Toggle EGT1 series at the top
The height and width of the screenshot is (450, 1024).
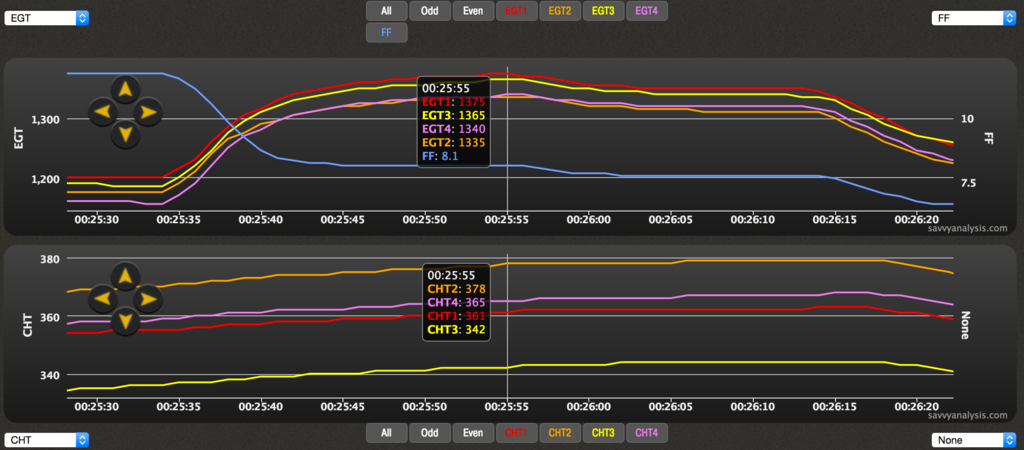(517, 11)
